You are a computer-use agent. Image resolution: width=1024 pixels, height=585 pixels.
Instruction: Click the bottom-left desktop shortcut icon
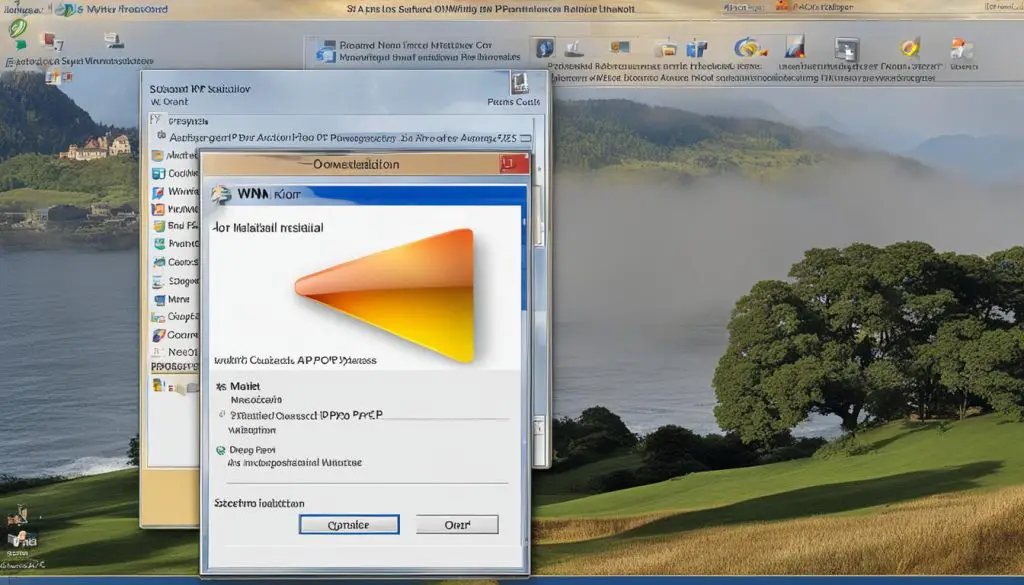pyautogui.click(x=22, y=539)
